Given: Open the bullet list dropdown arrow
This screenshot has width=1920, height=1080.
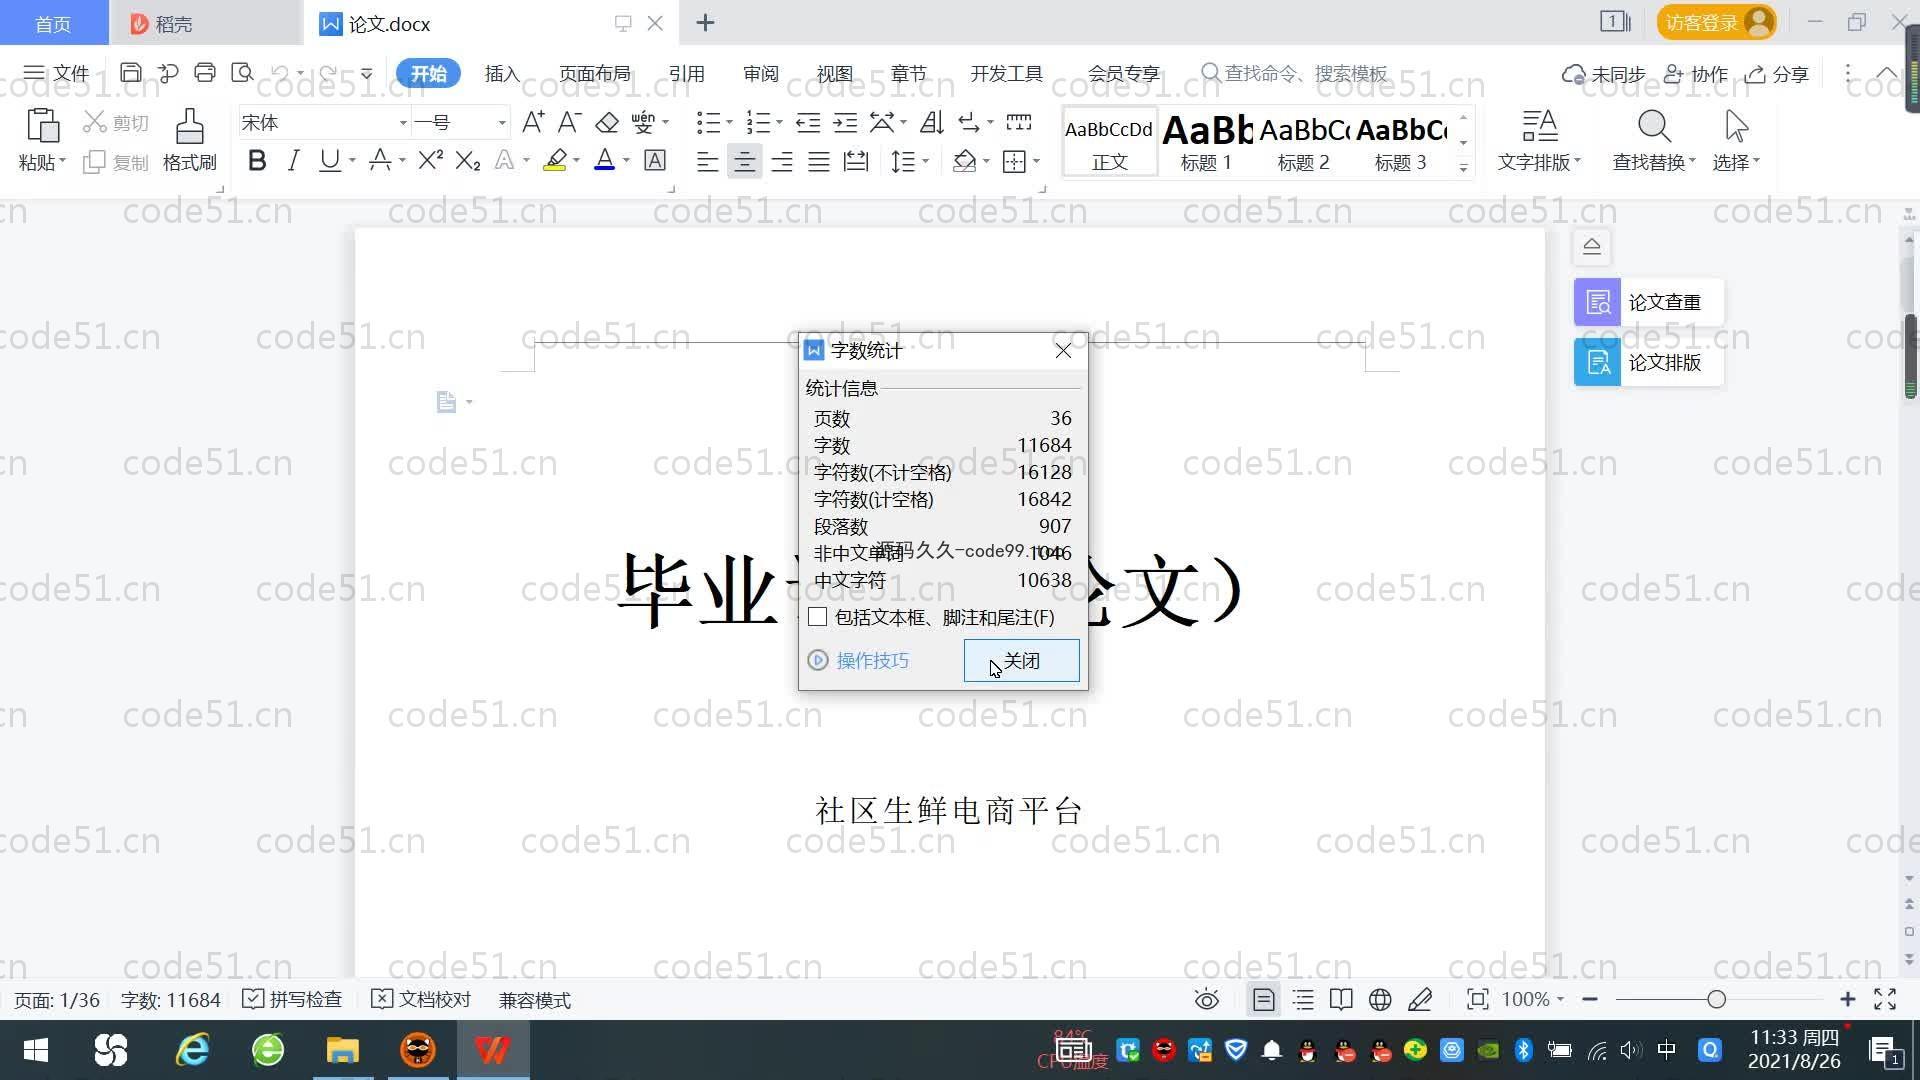Looking at the screenshot, I should (729, 123).
